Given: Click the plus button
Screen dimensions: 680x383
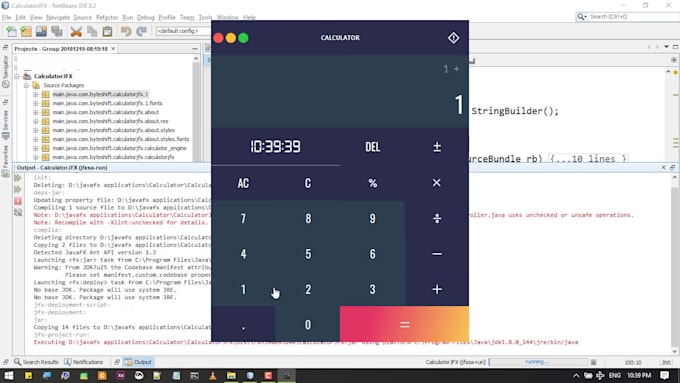Looking at the screenshot, I should point(437,289).
